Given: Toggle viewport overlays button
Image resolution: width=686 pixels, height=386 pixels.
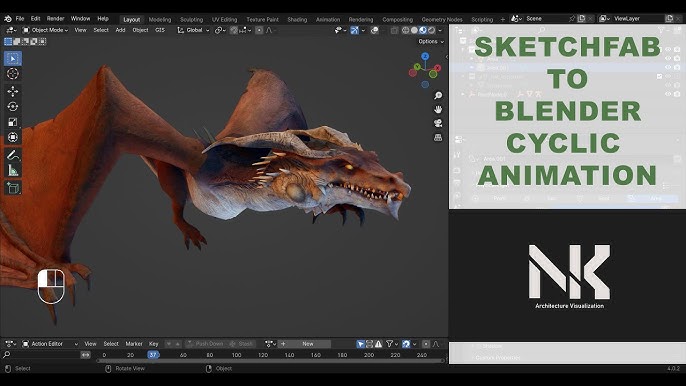Looking at the screenshot, I should coord(374,30).
